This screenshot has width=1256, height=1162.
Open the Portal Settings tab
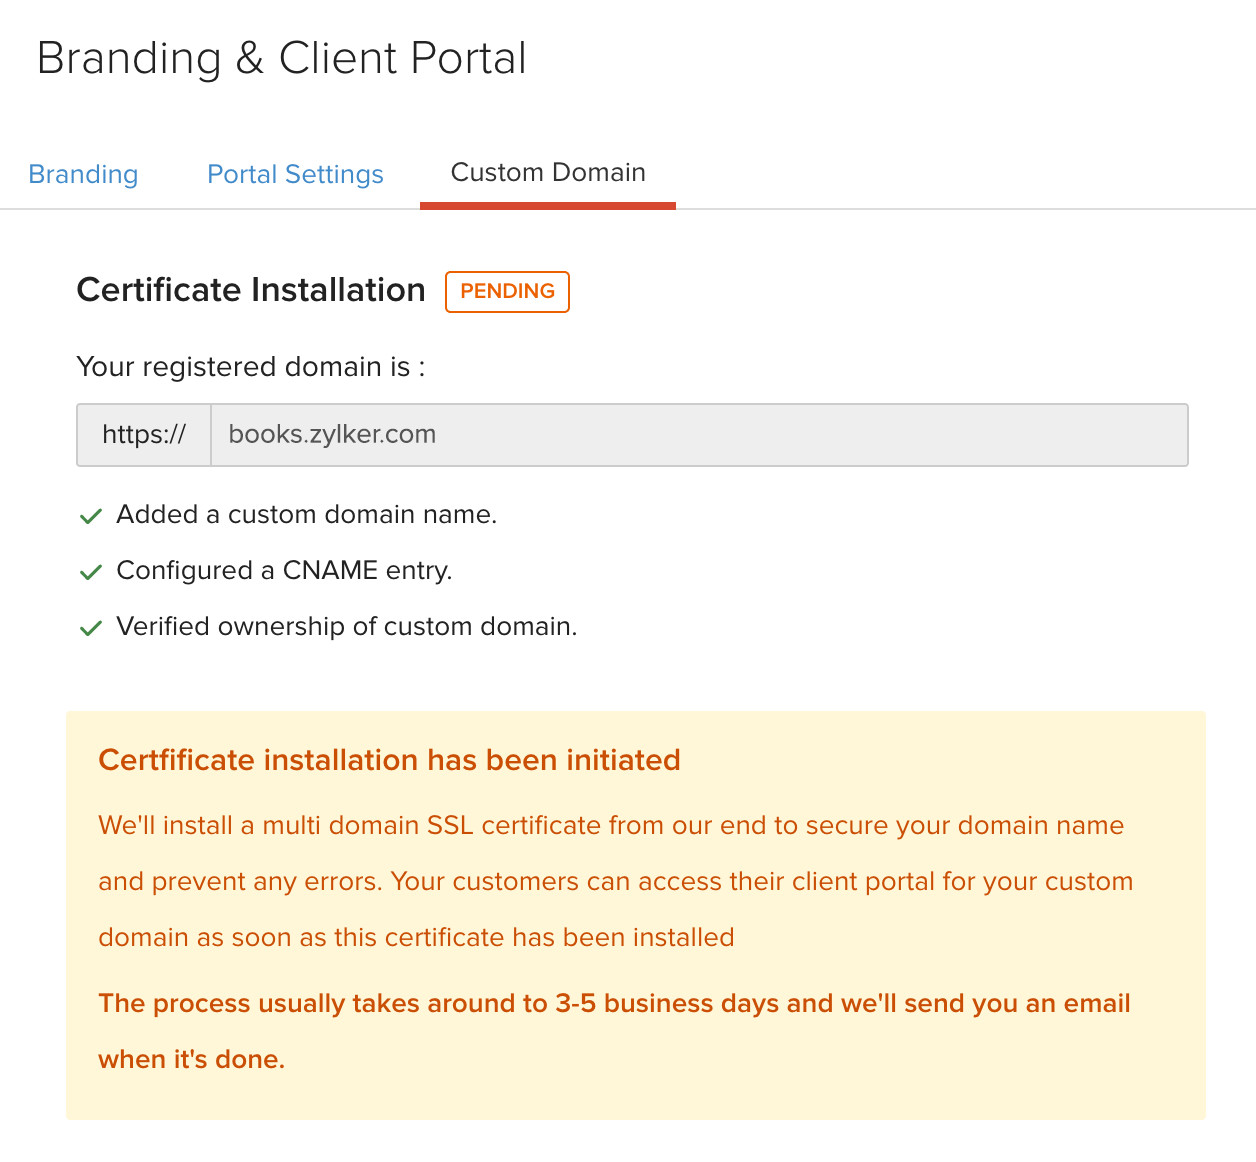[x=295, y=174]
